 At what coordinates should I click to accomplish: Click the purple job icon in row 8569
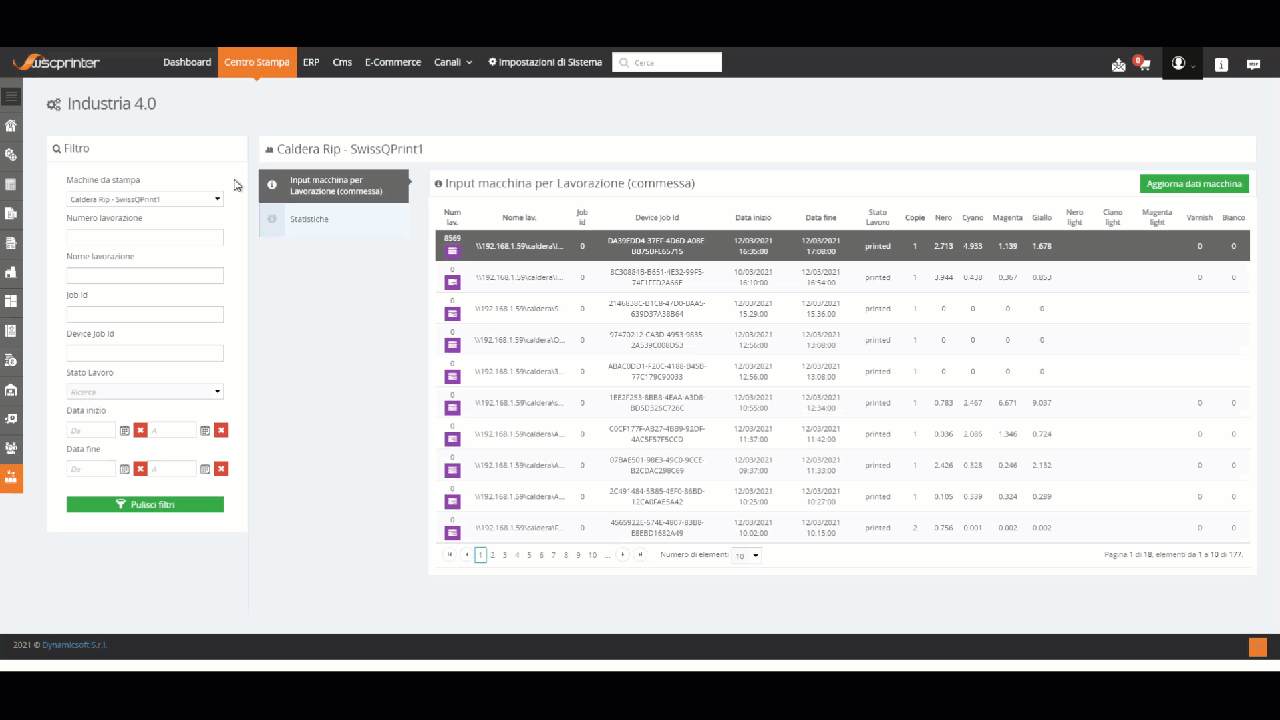452,251
